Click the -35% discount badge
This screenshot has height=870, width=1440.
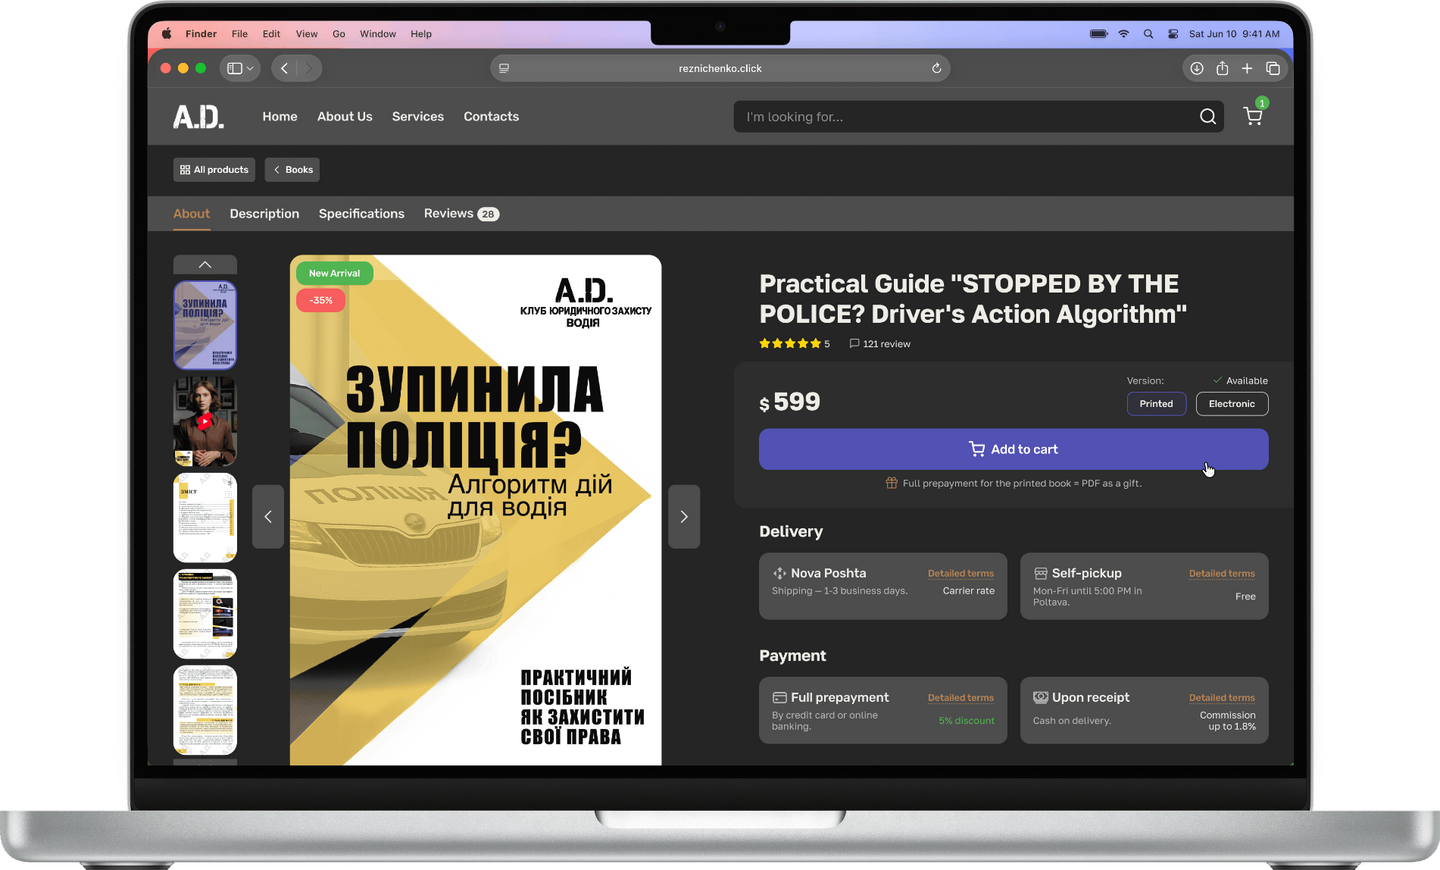pos(321,300)
